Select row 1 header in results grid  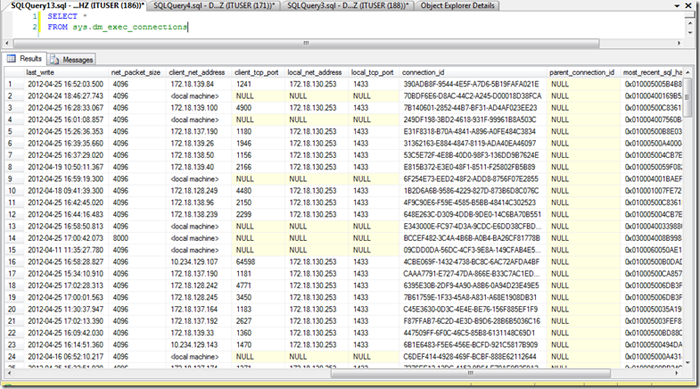(14, 84)
